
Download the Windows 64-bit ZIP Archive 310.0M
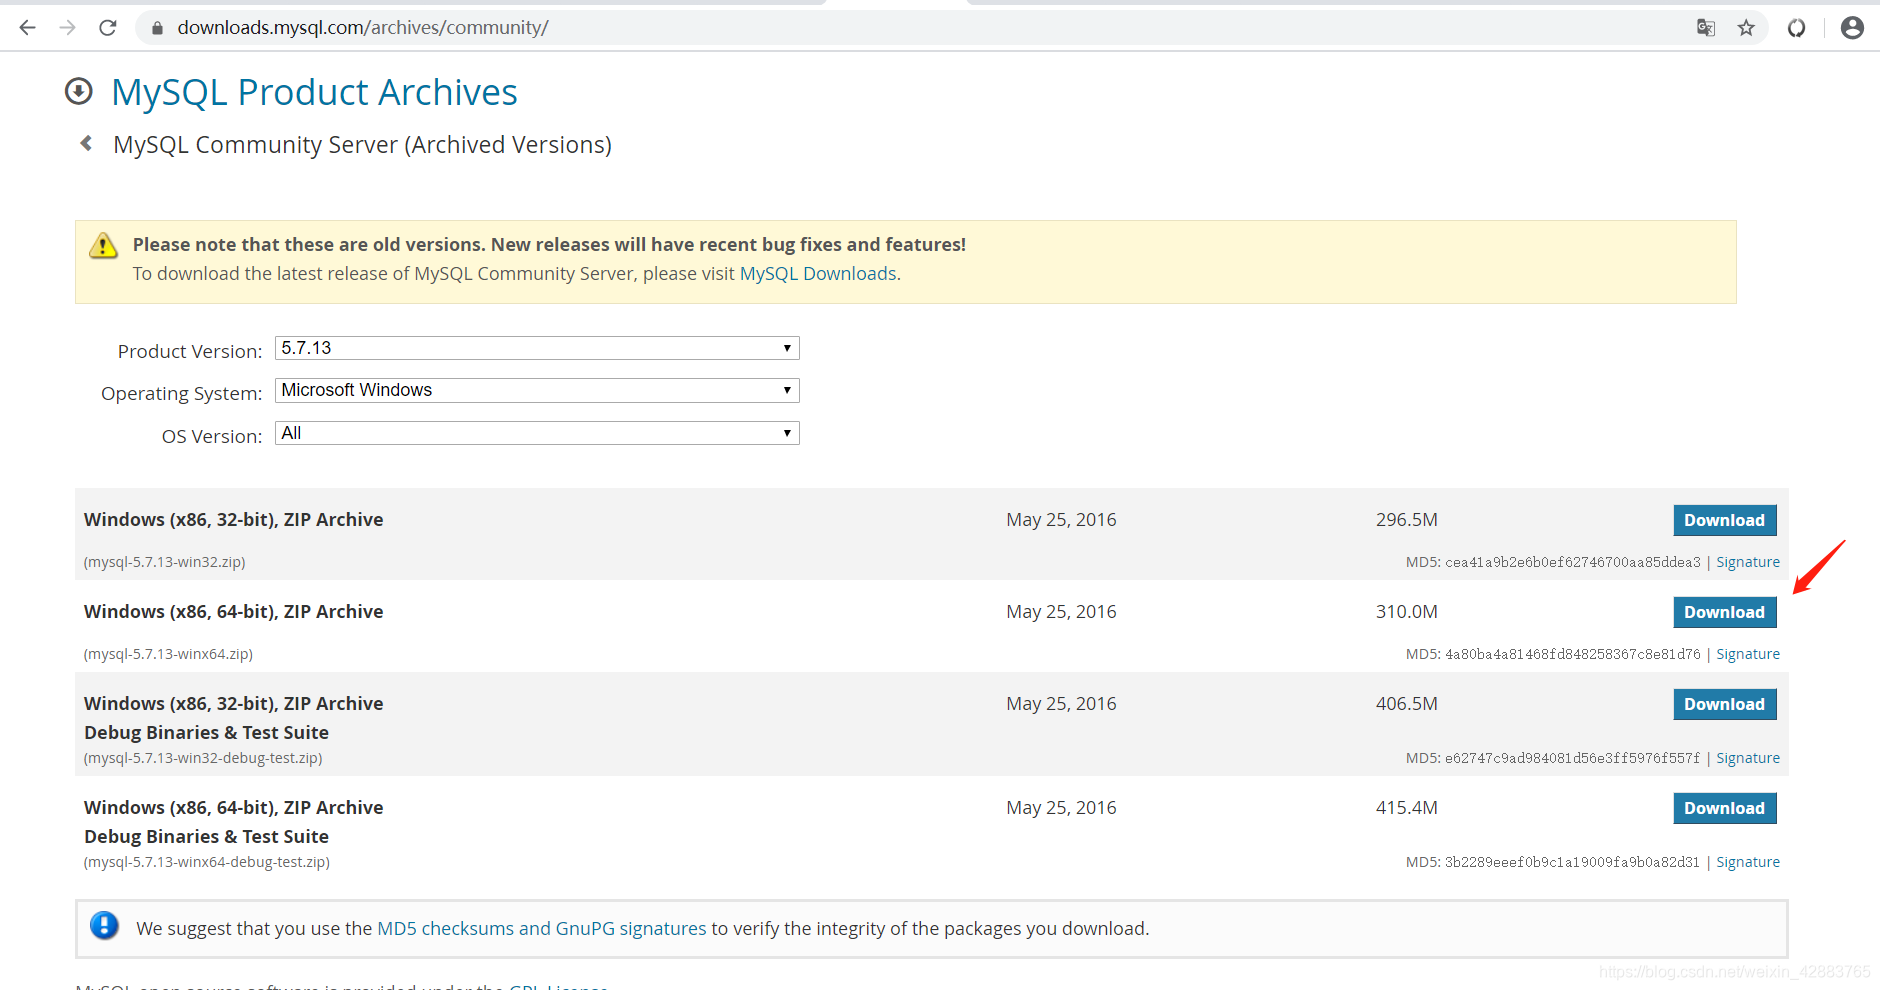point(1725,612)
